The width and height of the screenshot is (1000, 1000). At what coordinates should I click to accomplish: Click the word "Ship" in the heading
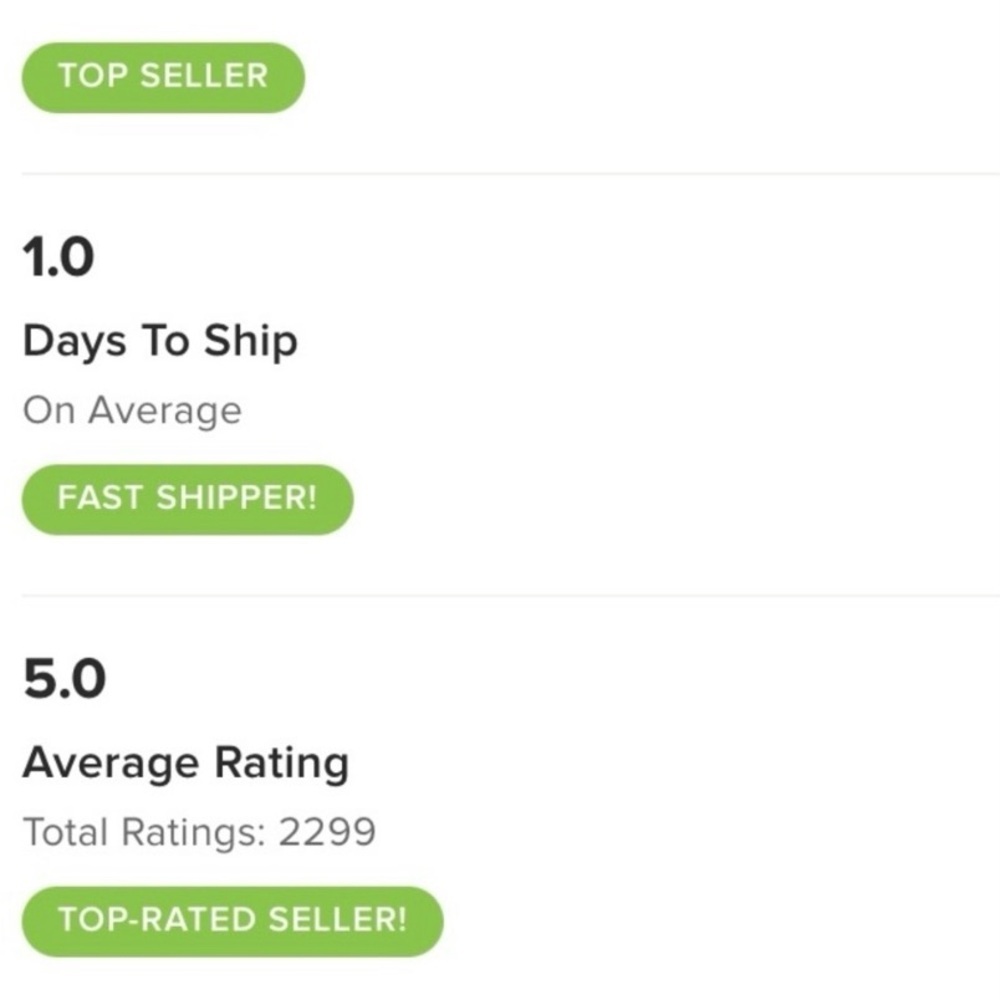[x=251, y=342]
